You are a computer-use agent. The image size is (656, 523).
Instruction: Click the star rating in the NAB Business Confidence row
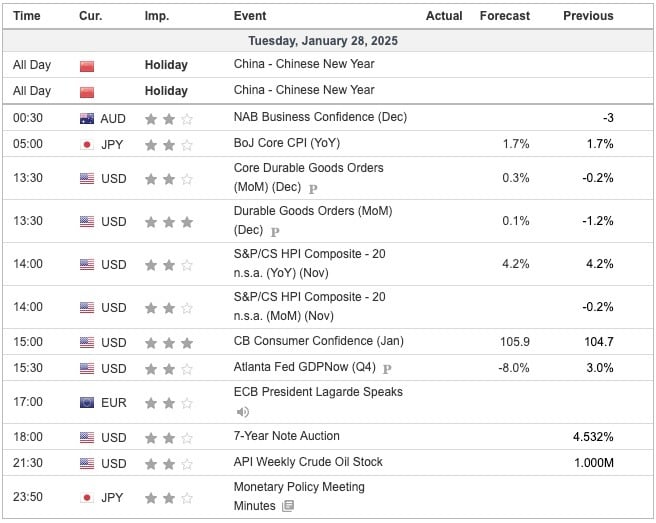[x=169, y=120]
